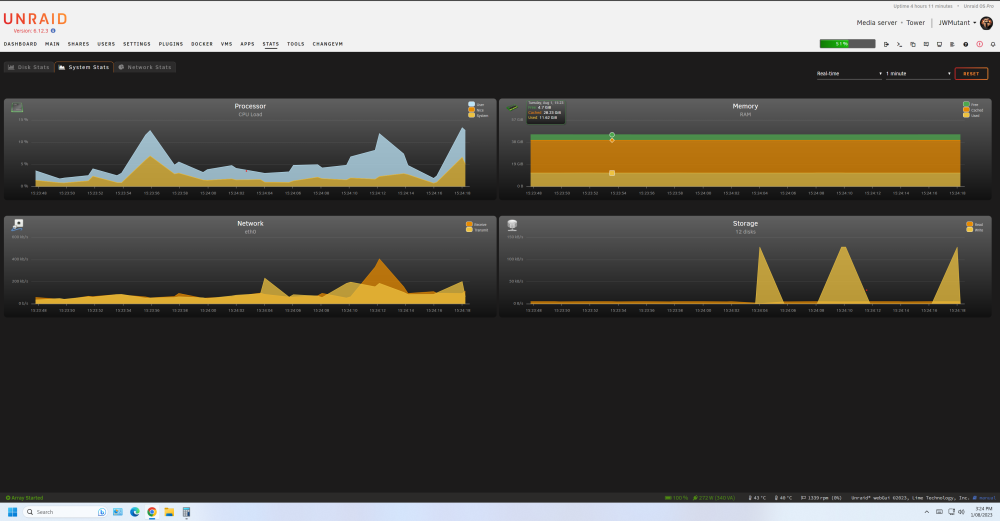This screenshot has width=1000, height=521.
Task: Click the logout icon in header toolbar
Action: point(886,44)
